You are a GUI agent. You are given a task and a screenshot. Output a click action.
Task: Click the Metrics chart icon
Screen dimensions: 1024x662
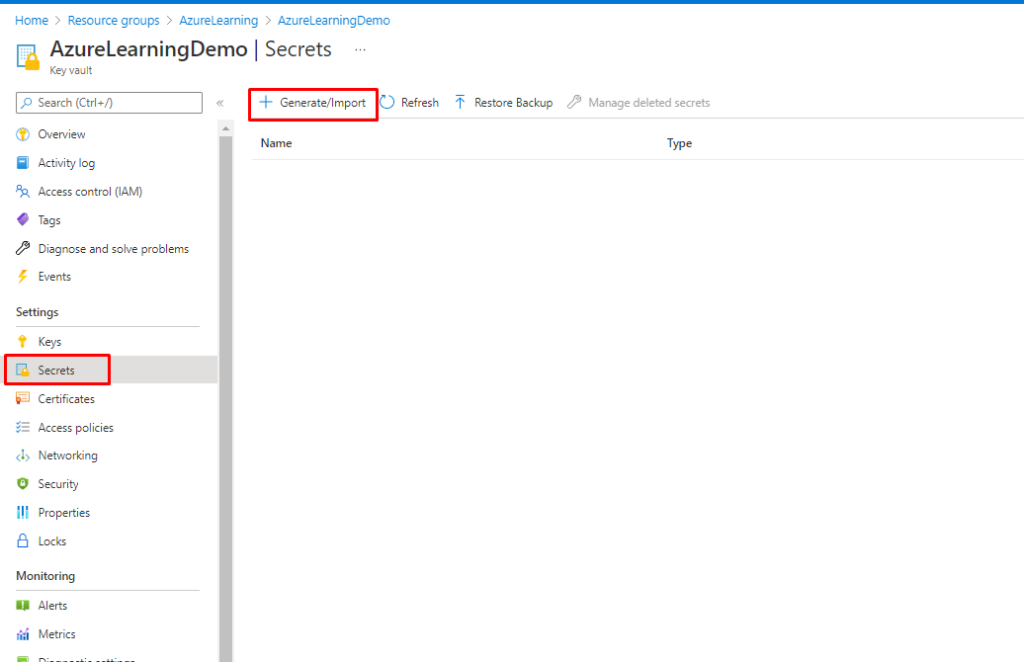(x=23, y=634)
